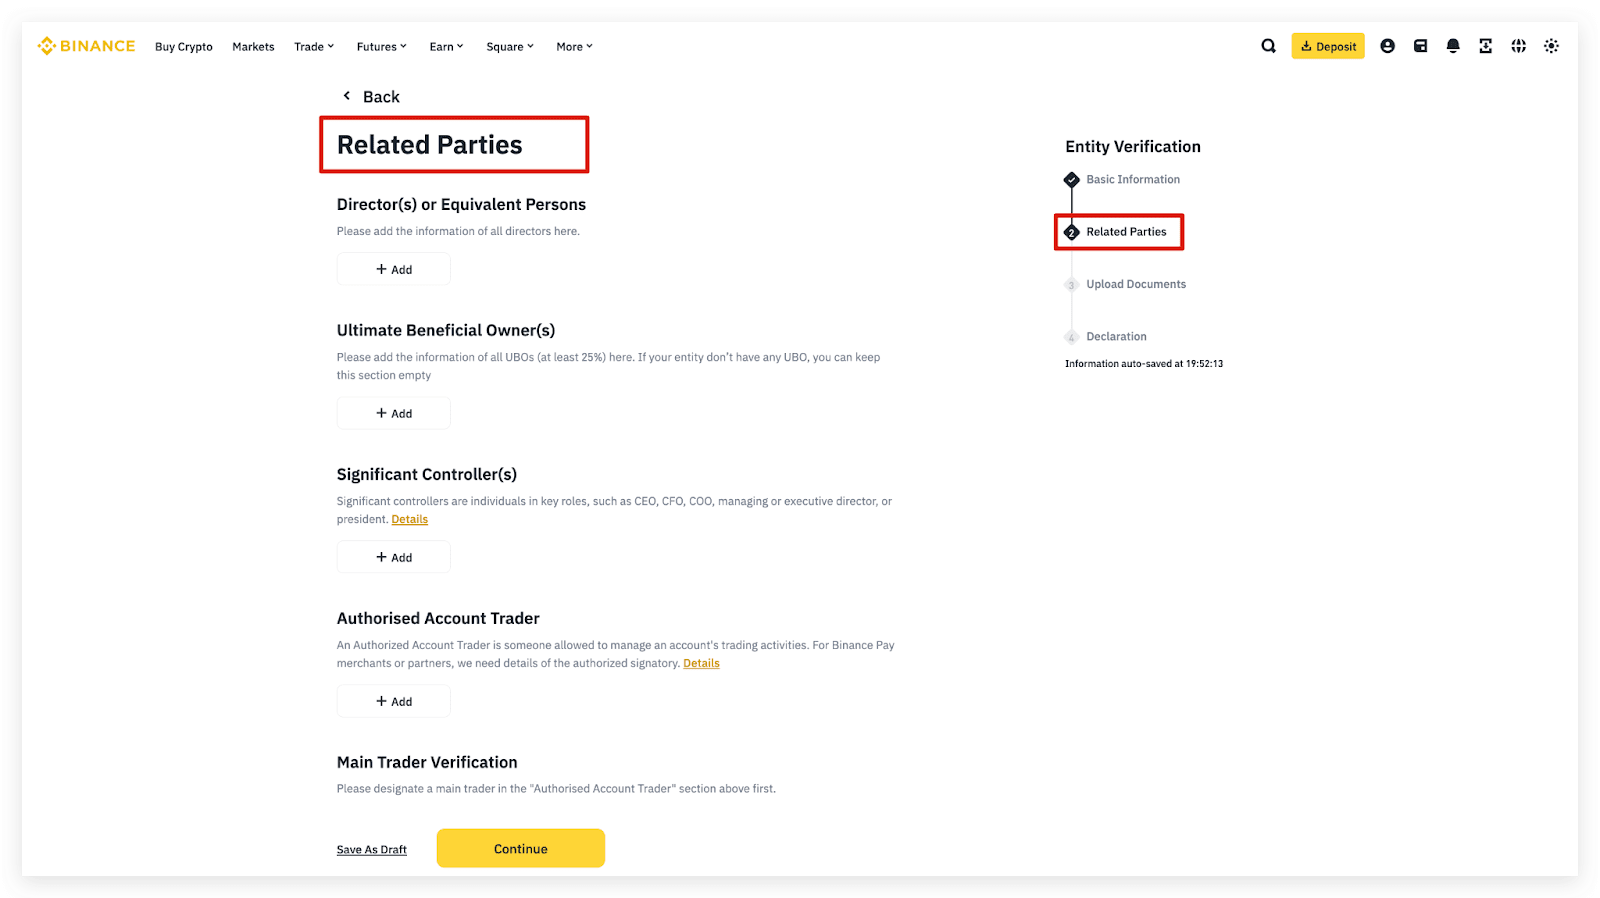
Task: Expand the Futures dropdown menu
Action: [381, 47]
